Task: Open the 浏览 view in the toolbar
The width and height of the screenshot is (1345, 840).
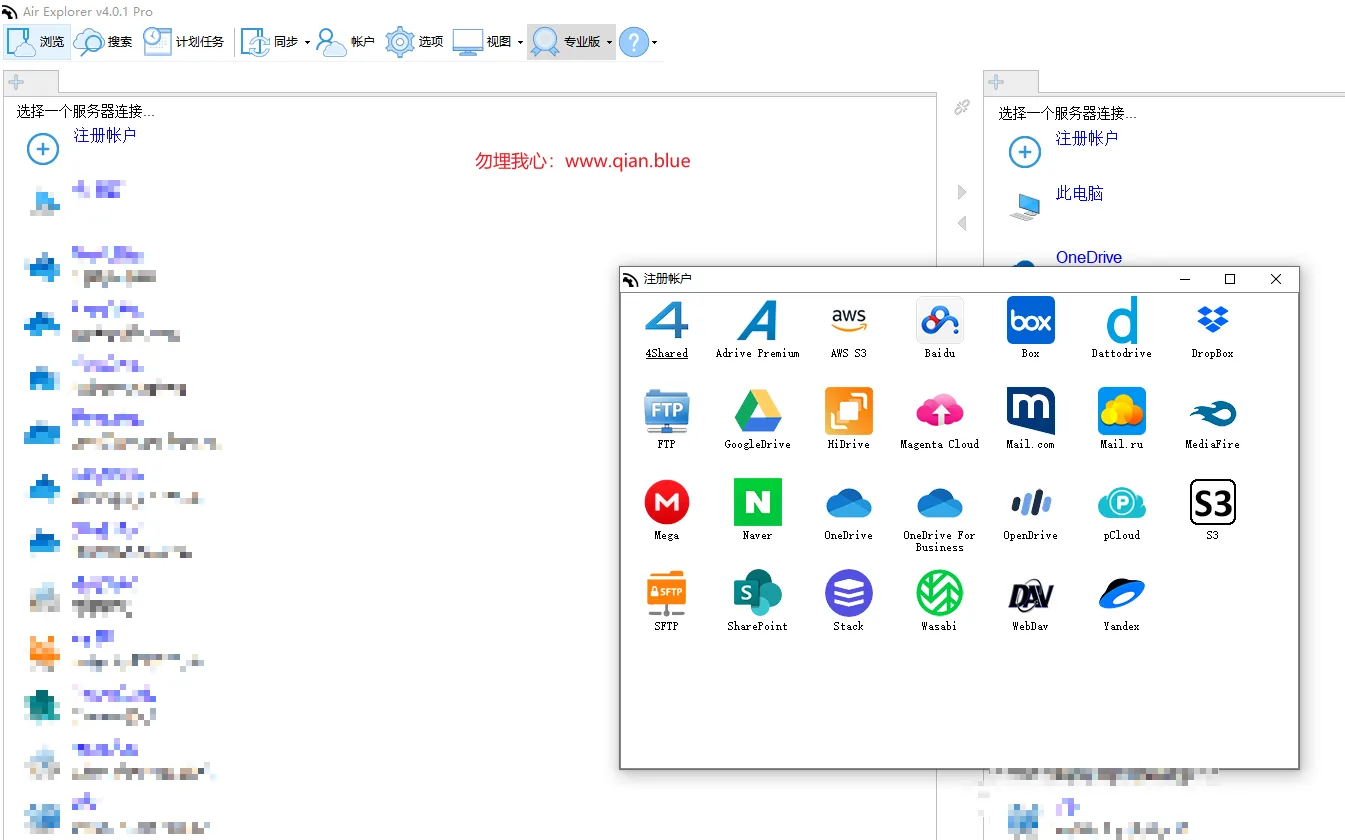Action: 37,42
